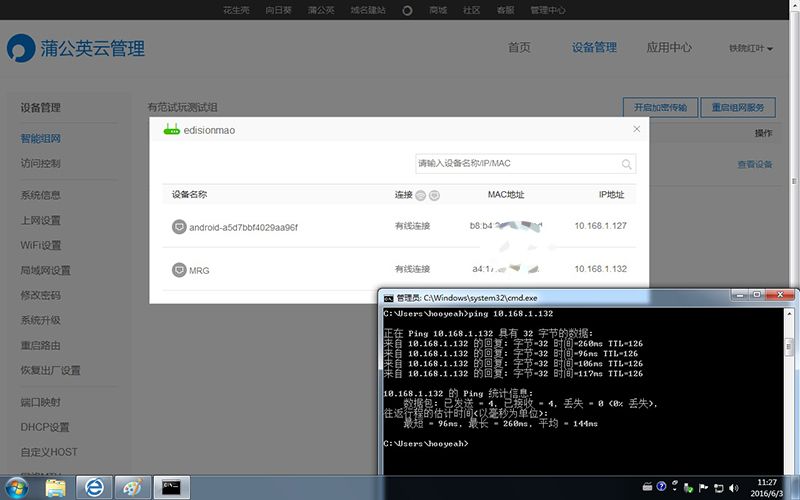The height and width of the screenshot is (500, 800).
Task: Open the 应用中心 tab
Action: (669, 48)
